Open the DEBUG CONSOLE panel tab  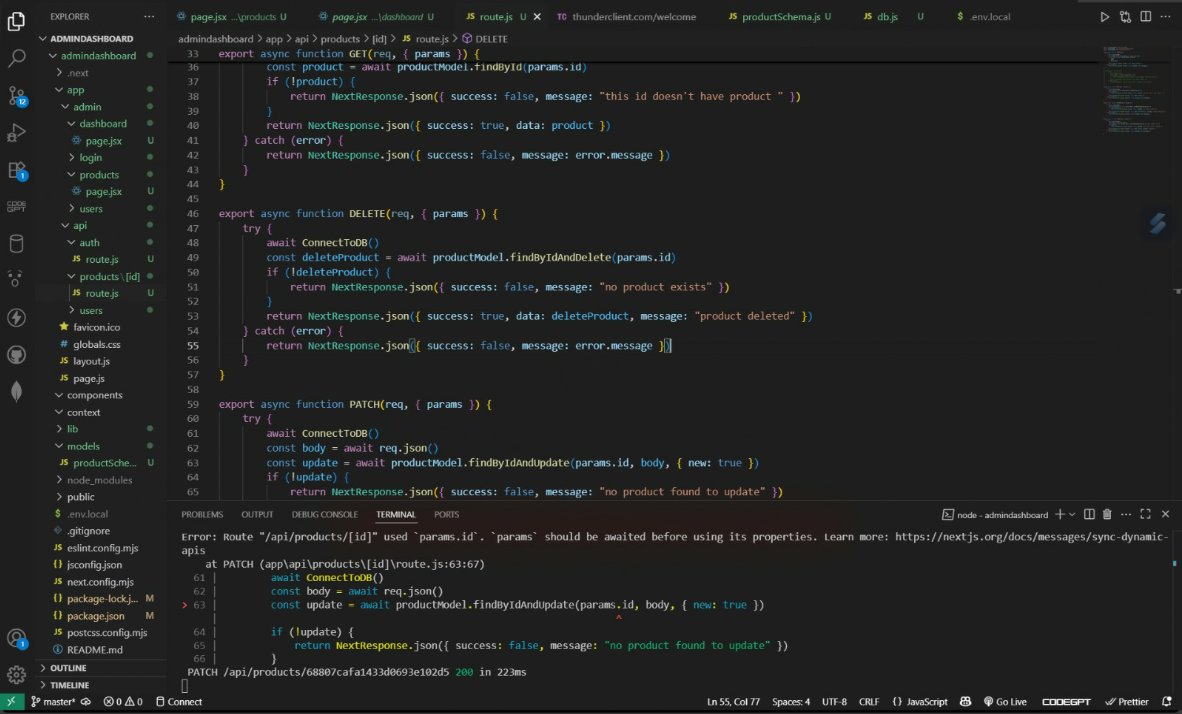[x=325, y=514]
